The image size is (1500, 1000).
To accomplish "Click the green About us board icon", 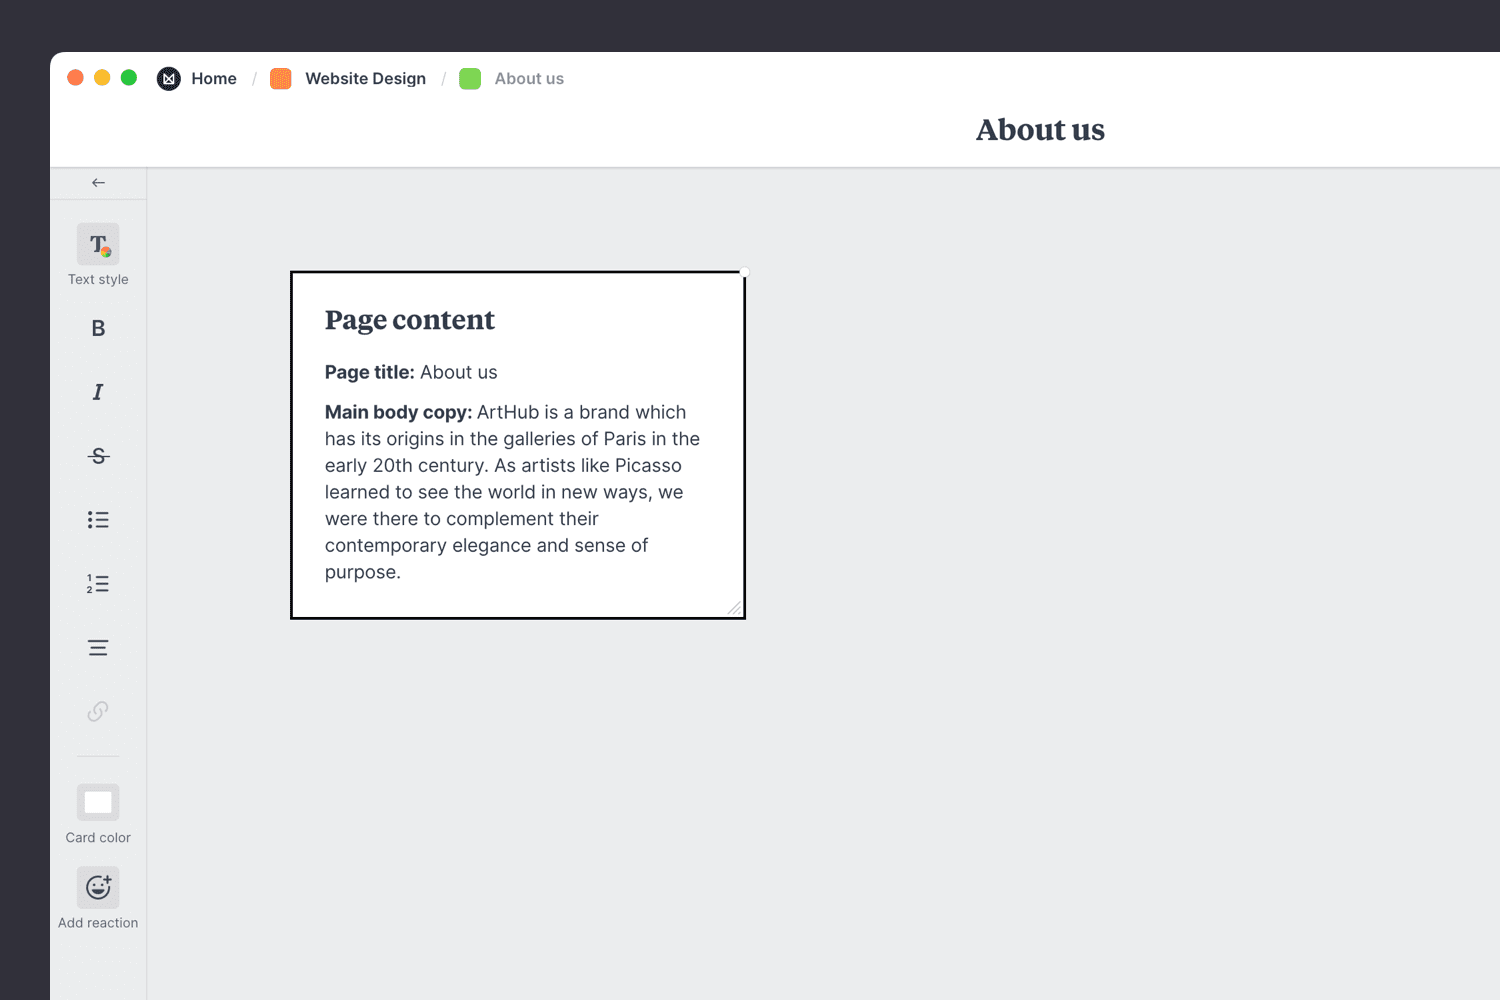I will (x=470, y=78).
